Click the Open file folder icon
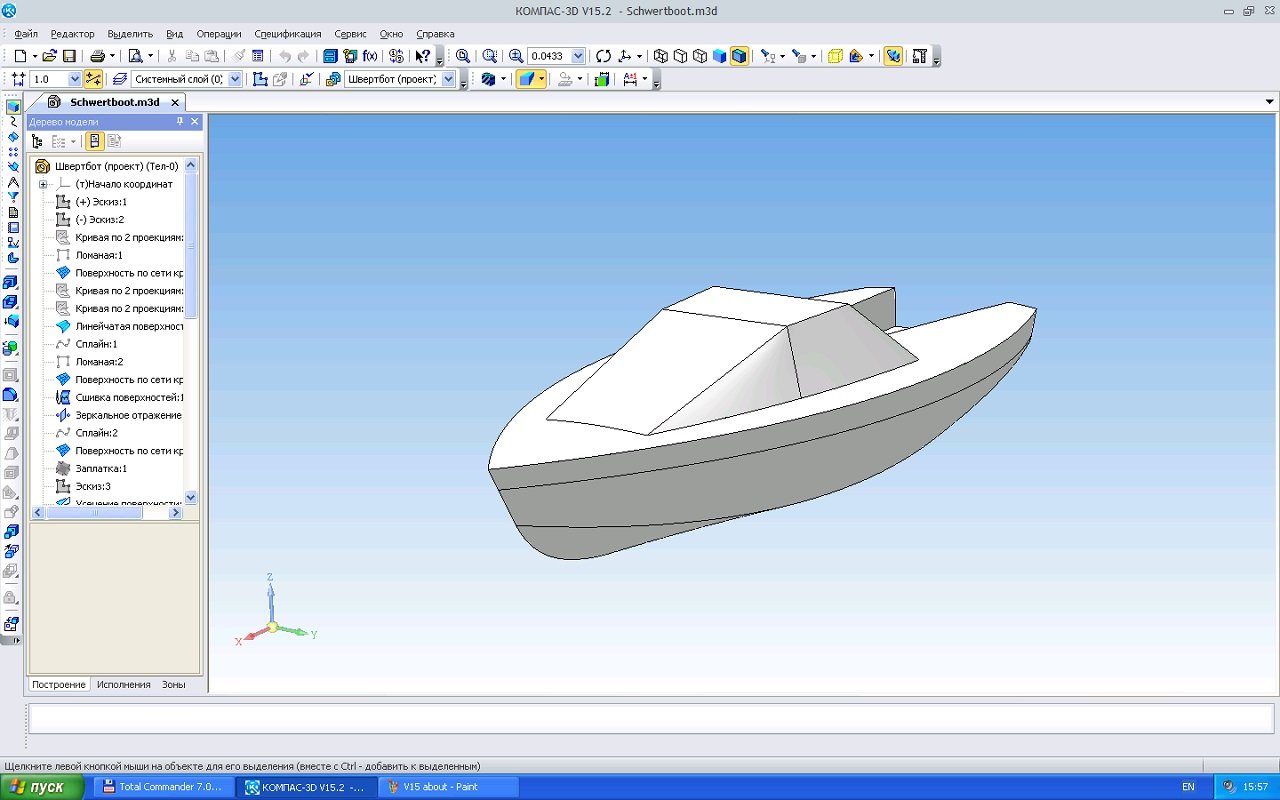This screenshot has height=800, width=1280. tap(49, 56)
